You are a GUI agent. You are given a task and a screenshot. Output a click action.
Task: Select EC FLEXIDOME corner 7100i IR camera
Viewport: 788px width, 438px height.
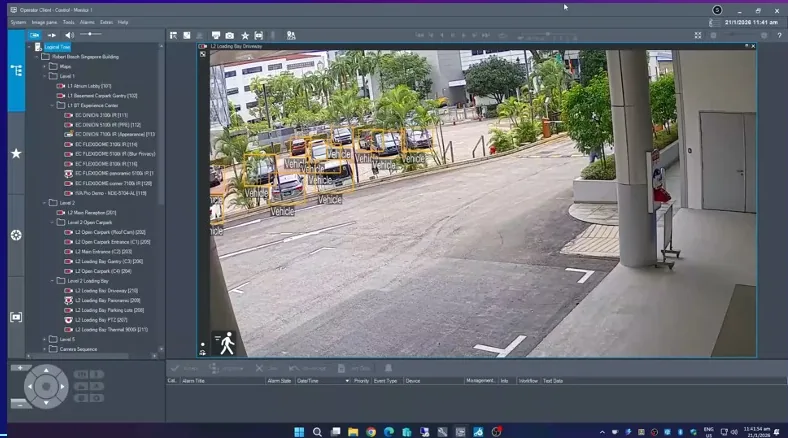[113, 183]
